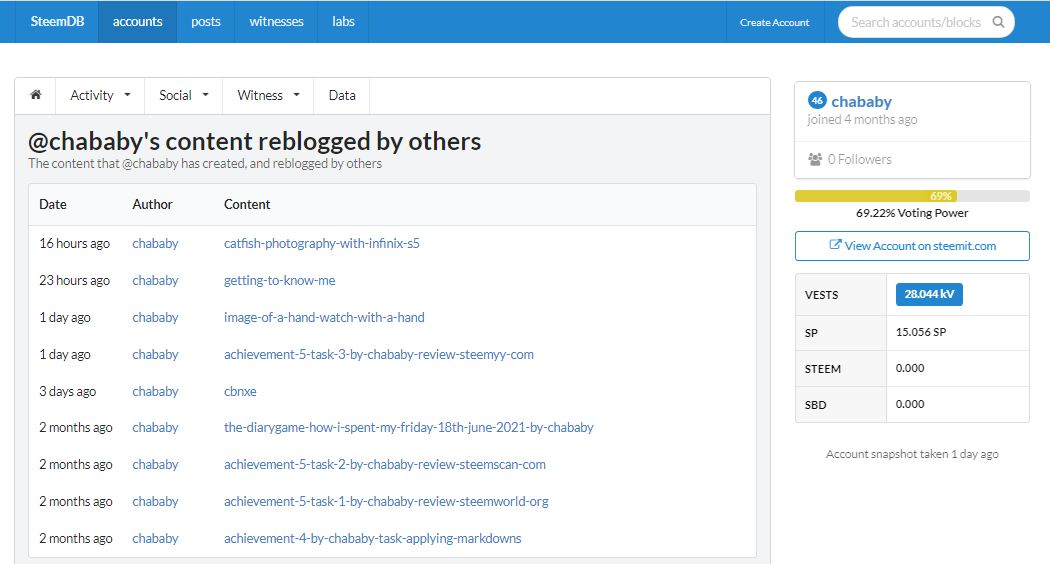Expand the Social dropdown menu
Image resolution: width=1050 pixels, height=564 pixels.
(x=183, y=95)
